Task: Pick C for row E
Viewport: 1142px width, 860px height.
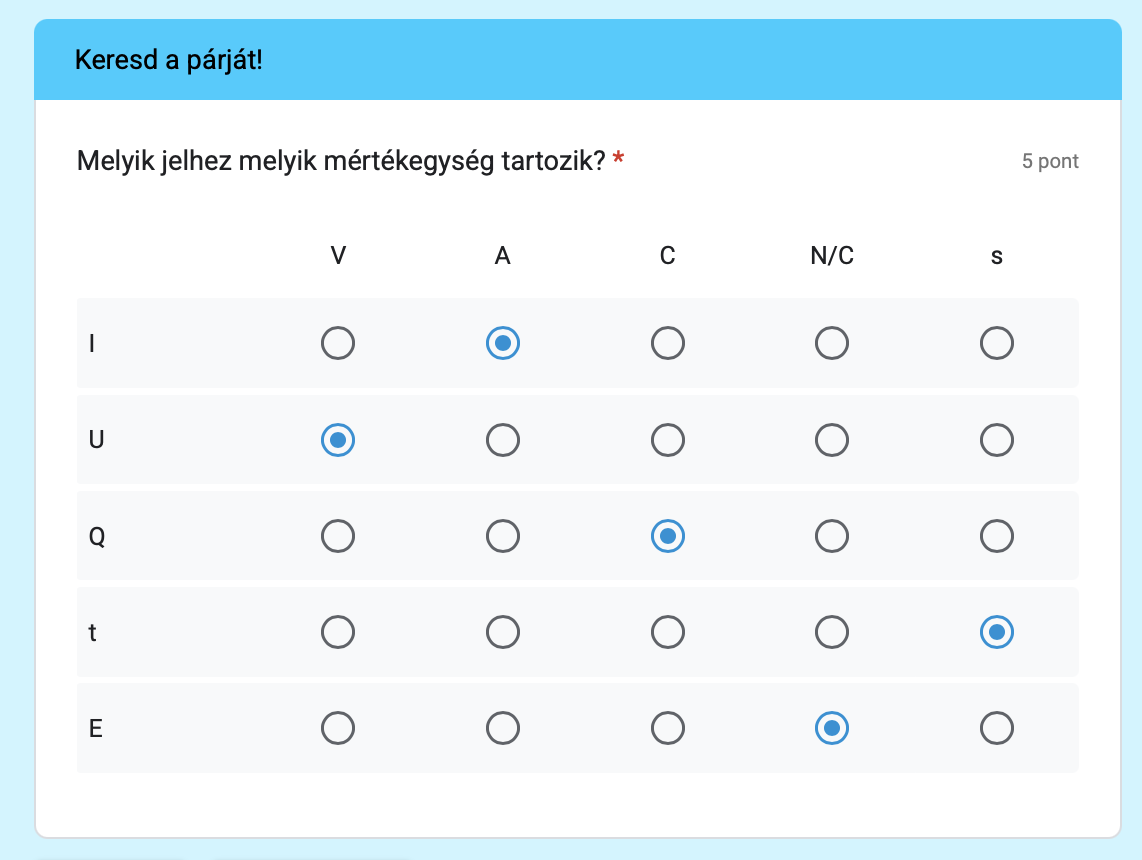Action: (668, 729)
